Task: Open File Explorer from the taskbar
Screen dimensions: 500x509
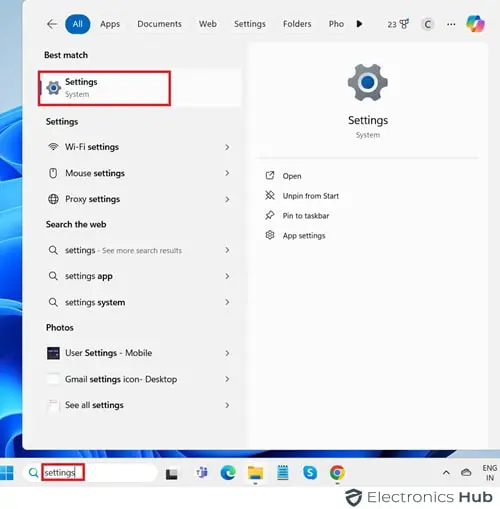Action: click(x=255, y=472)
